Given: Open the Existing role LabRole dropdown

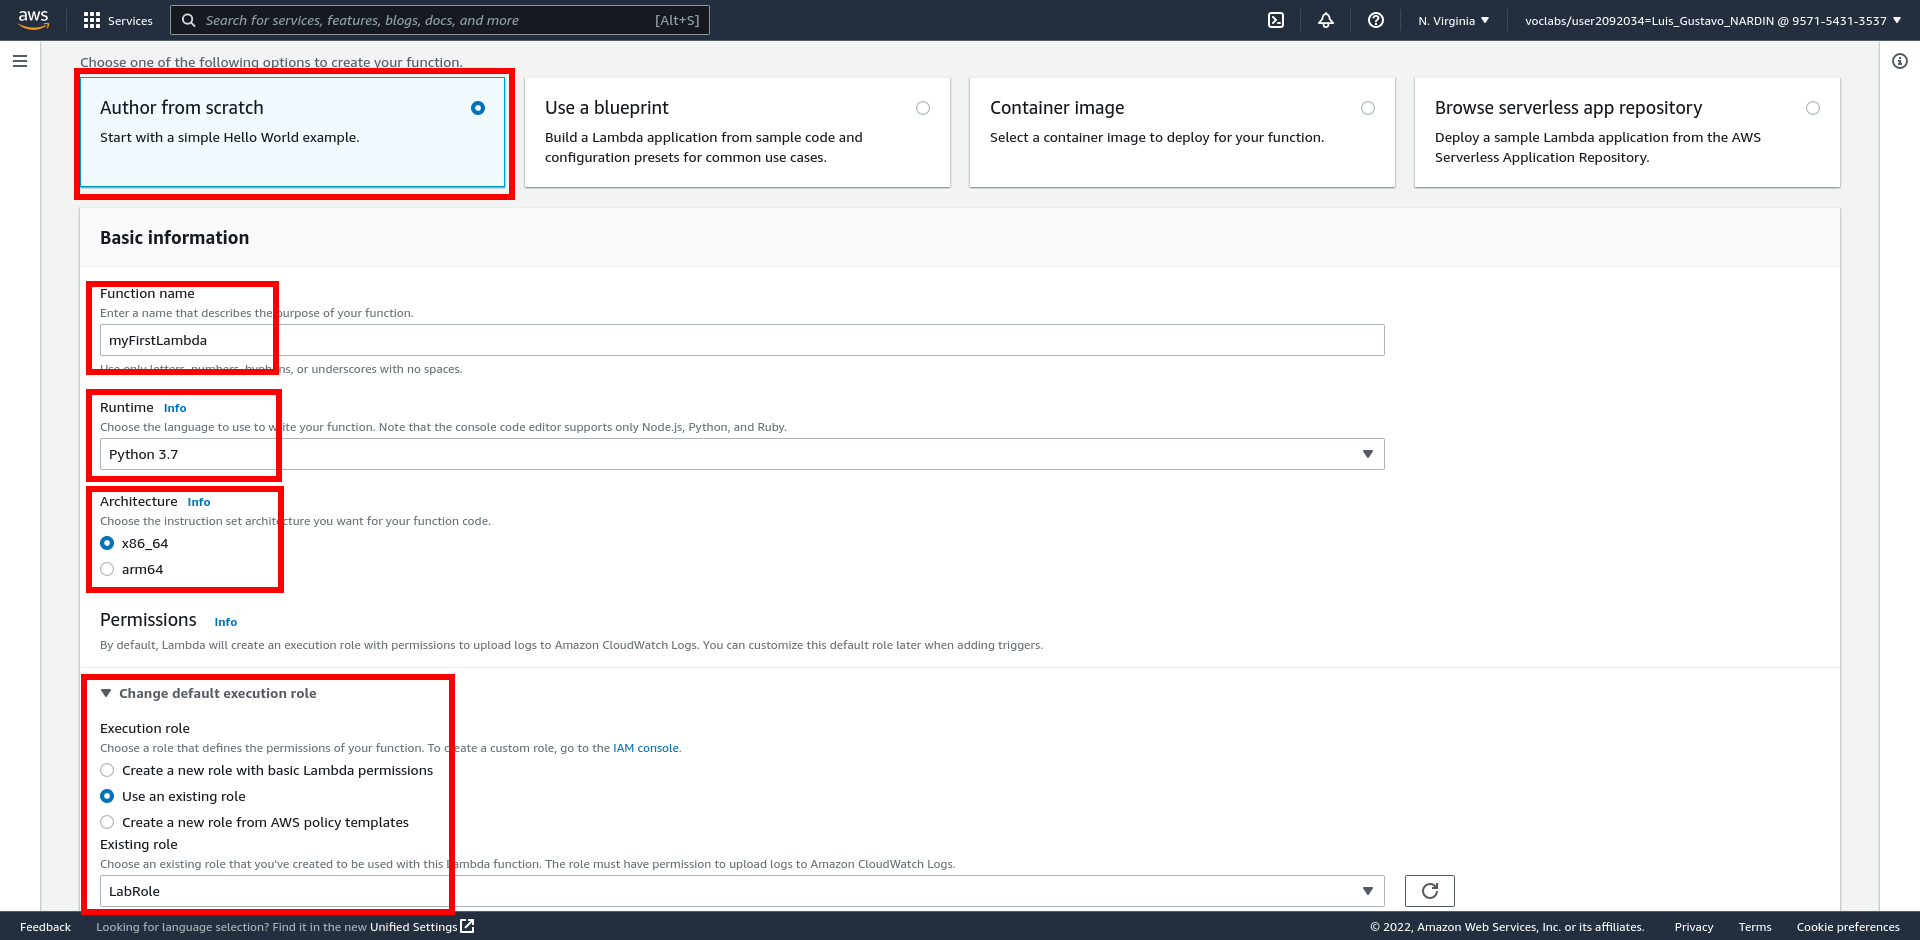Looking at the screenshot, I should 741,891.
